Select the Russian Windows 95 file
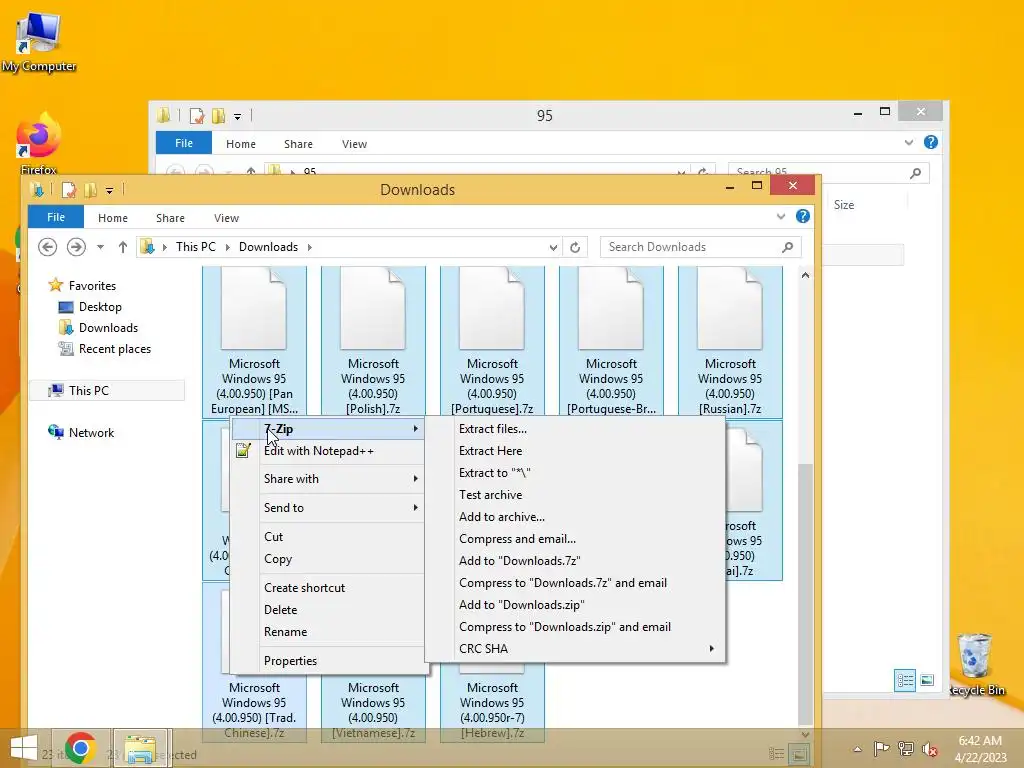The height and width of the screenshot is (768, 1024). (x=730, y=342)
